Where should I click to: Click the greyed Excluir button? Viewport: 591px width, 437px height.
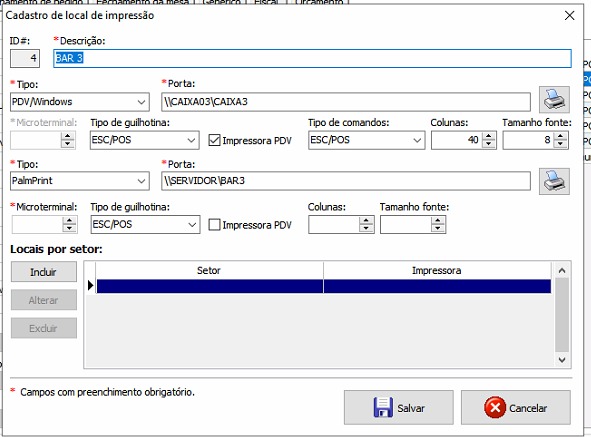pyautogui.click(x=44, y=328)
